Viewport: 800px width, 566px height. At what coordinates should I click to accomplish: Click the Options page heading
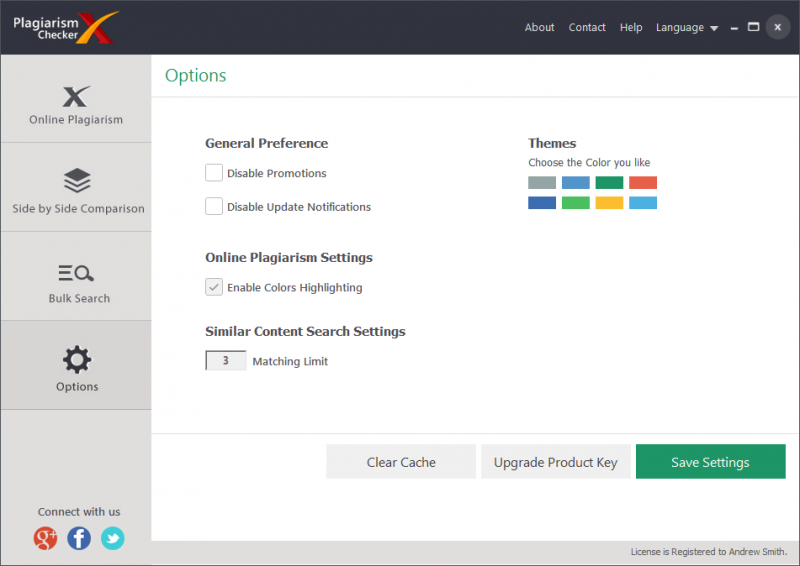195,76
